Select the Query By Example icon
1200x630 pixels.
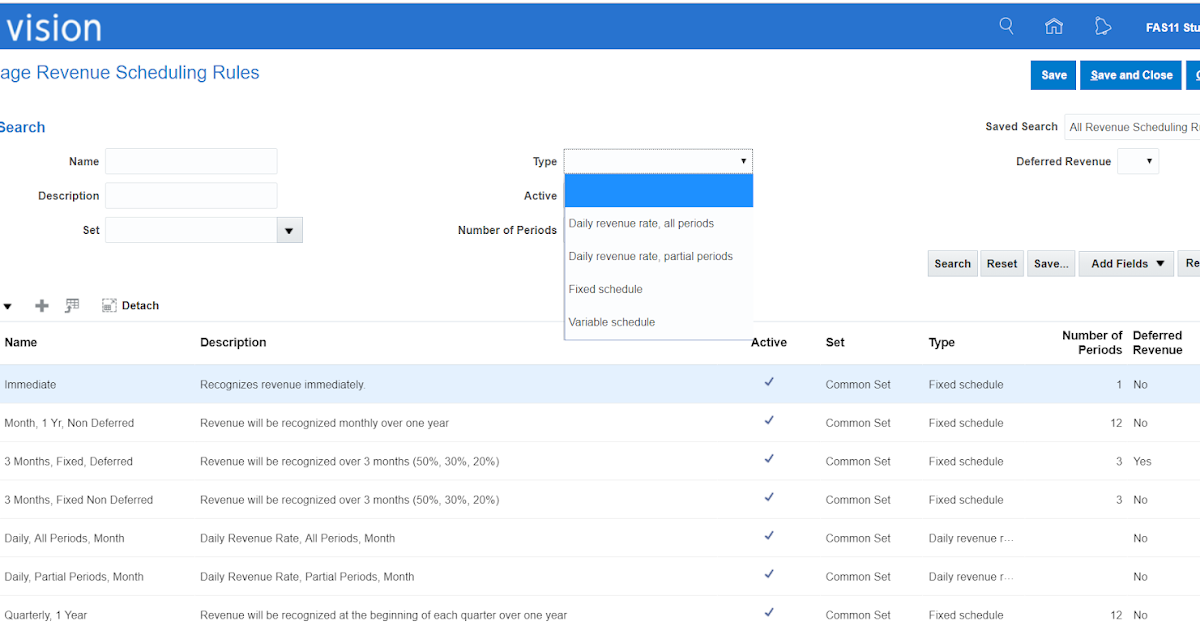click(71, 305)
